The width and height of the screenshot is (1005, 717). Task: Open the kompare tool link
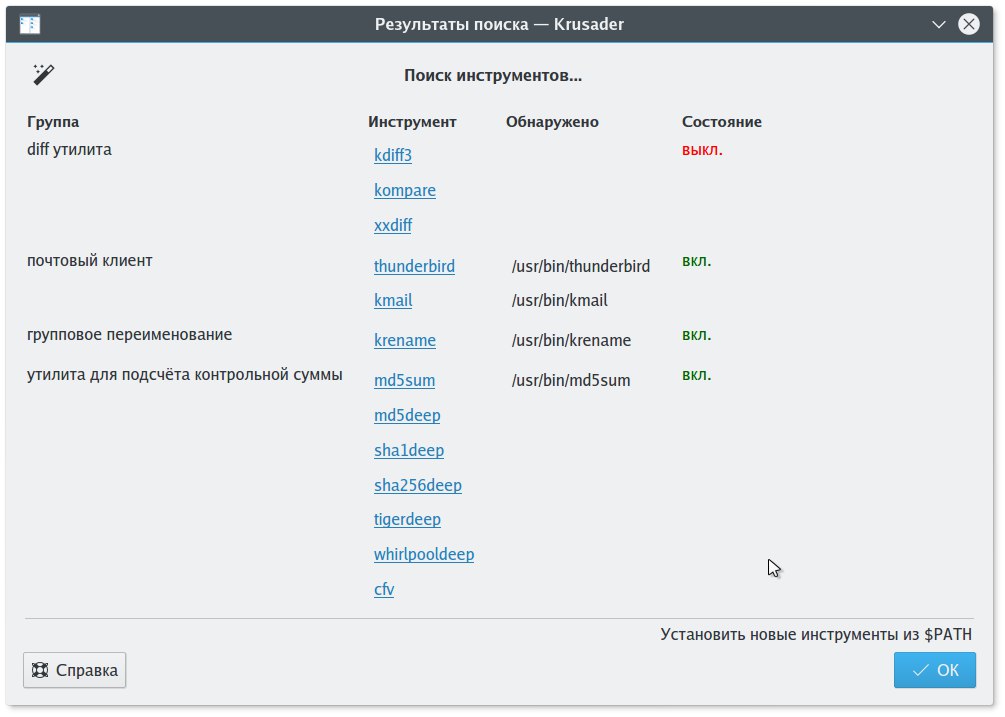coord(404,190)
